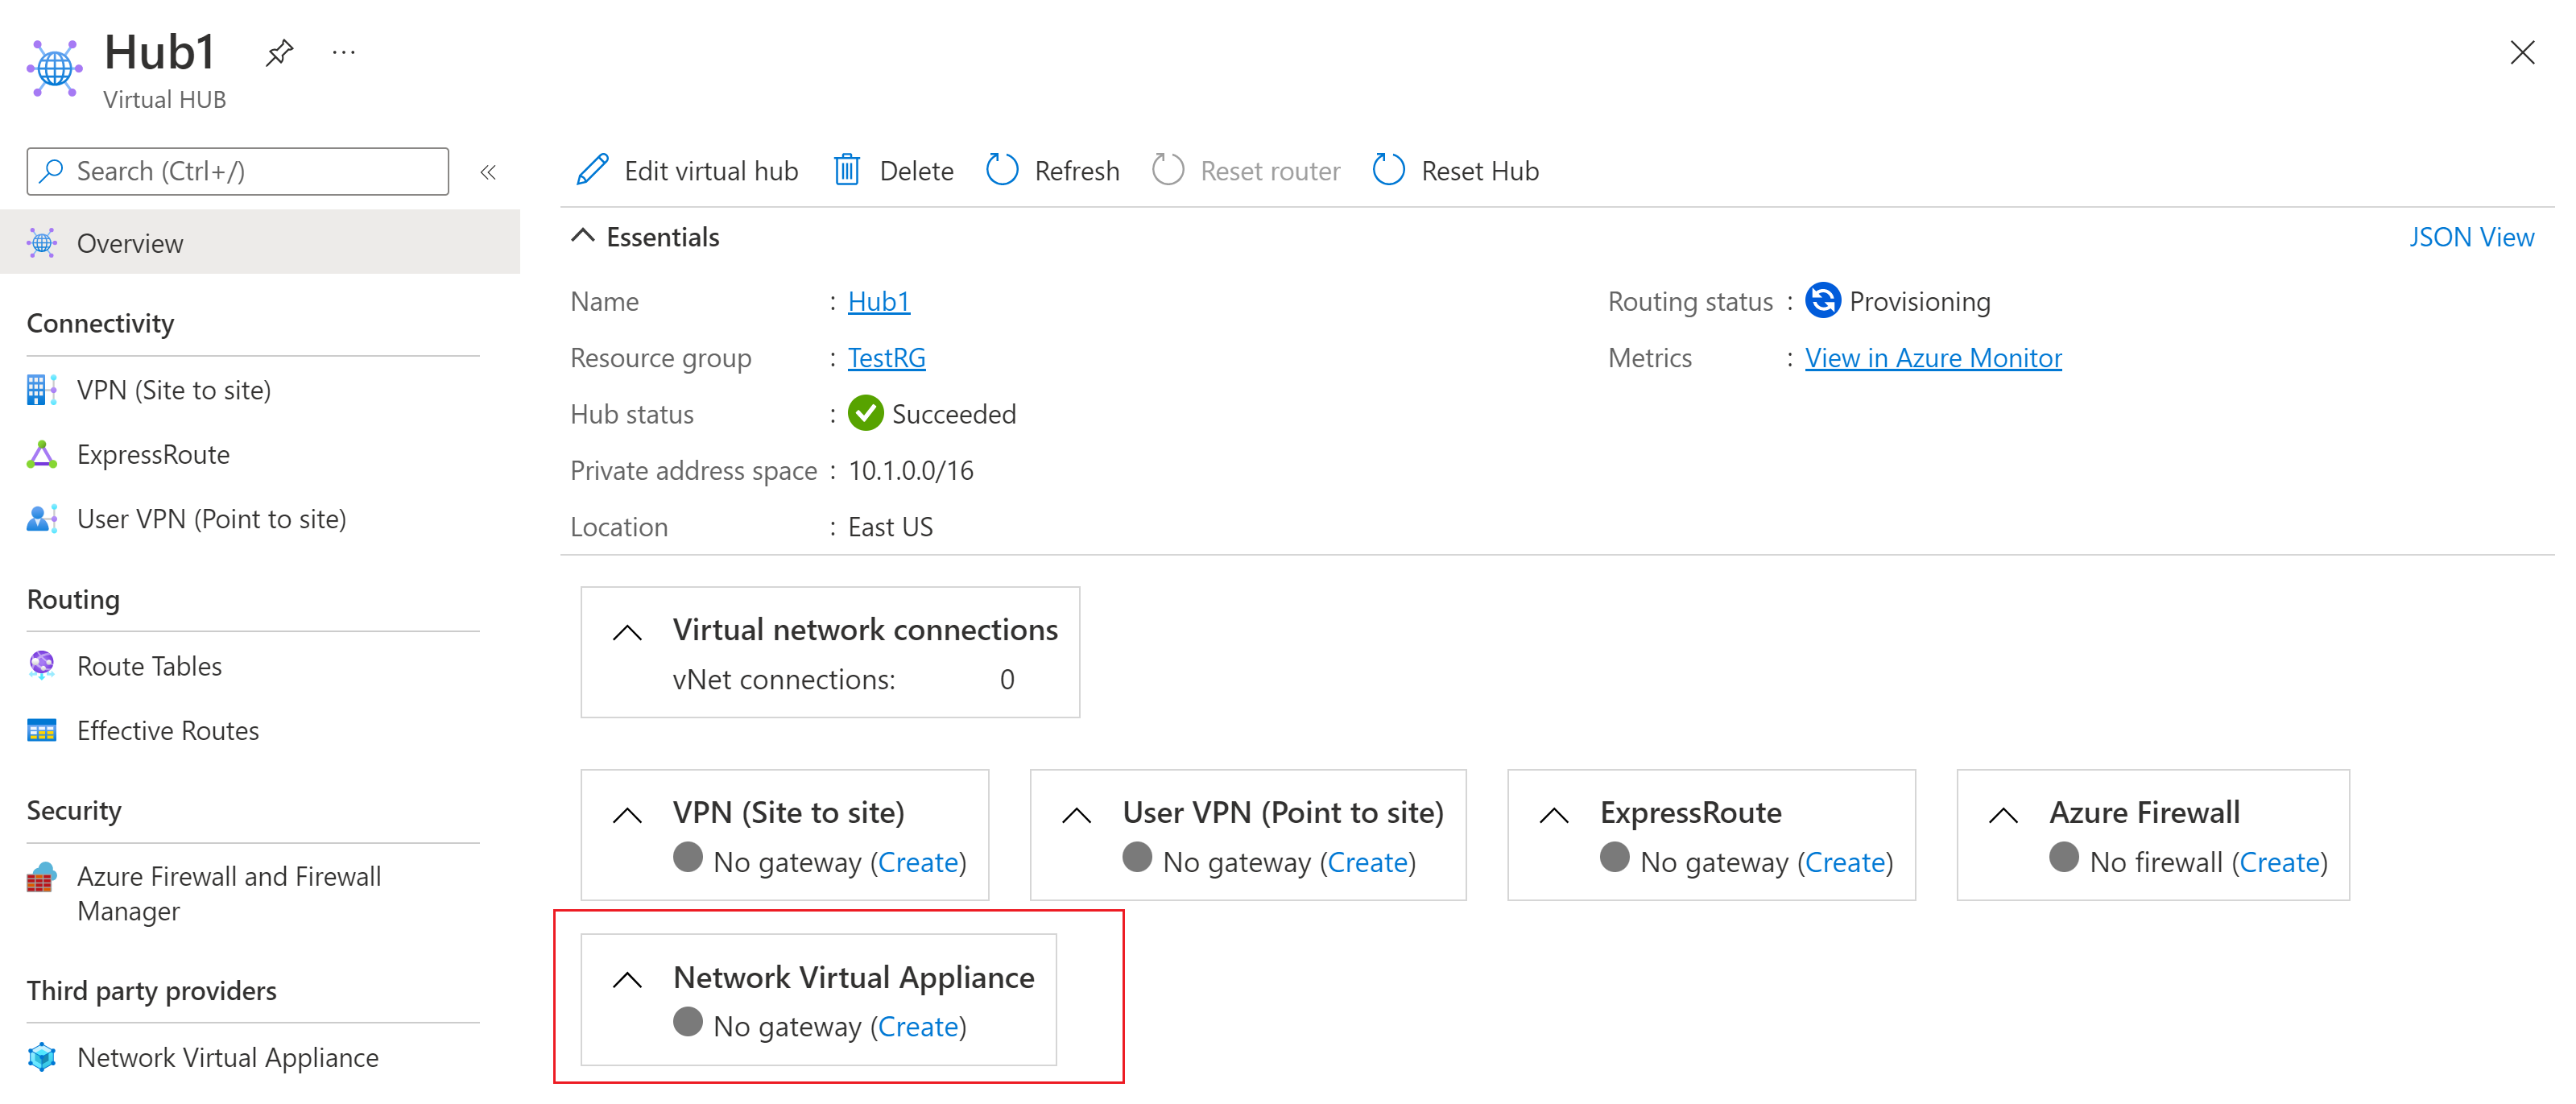Click the Route Tables icon
The image size is (2576, 1104).
pyautogui.click(x=42, y=666)
